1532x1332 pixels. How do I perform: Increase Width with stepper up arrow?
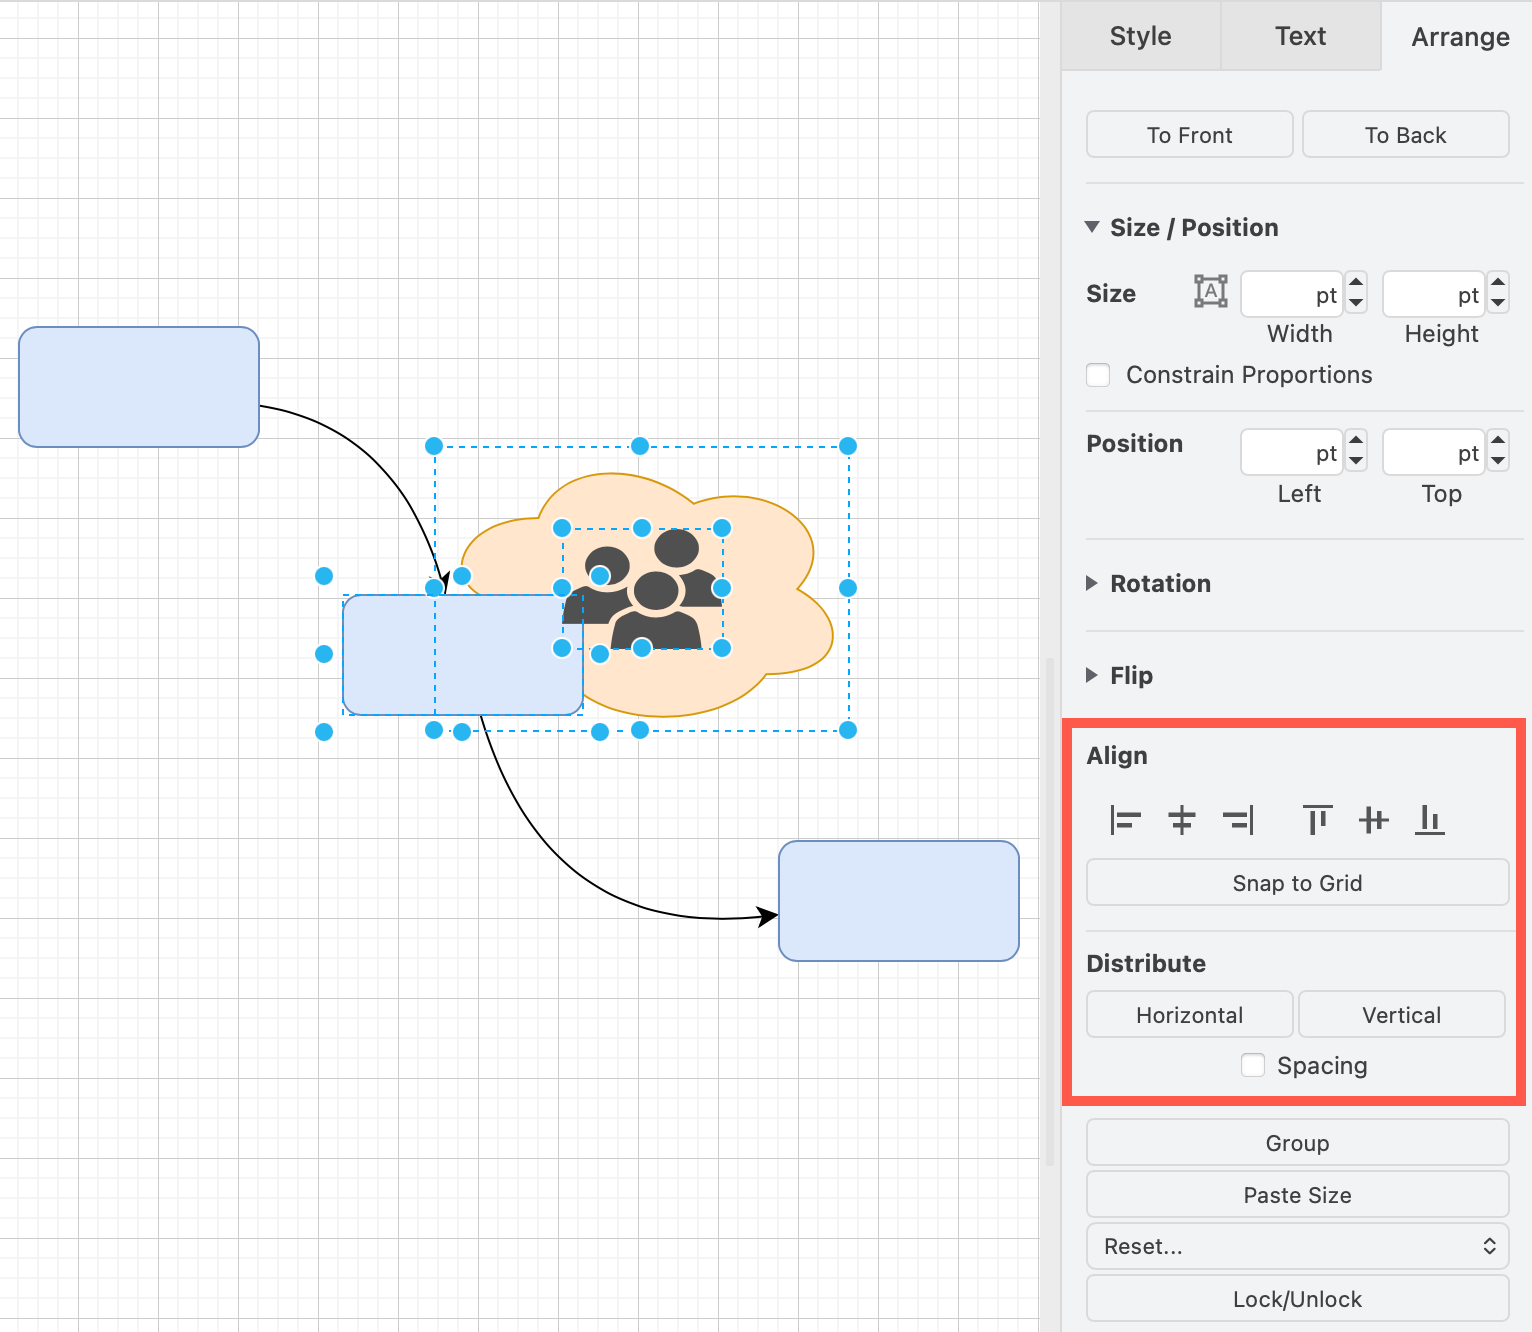tap(1356, 282)
